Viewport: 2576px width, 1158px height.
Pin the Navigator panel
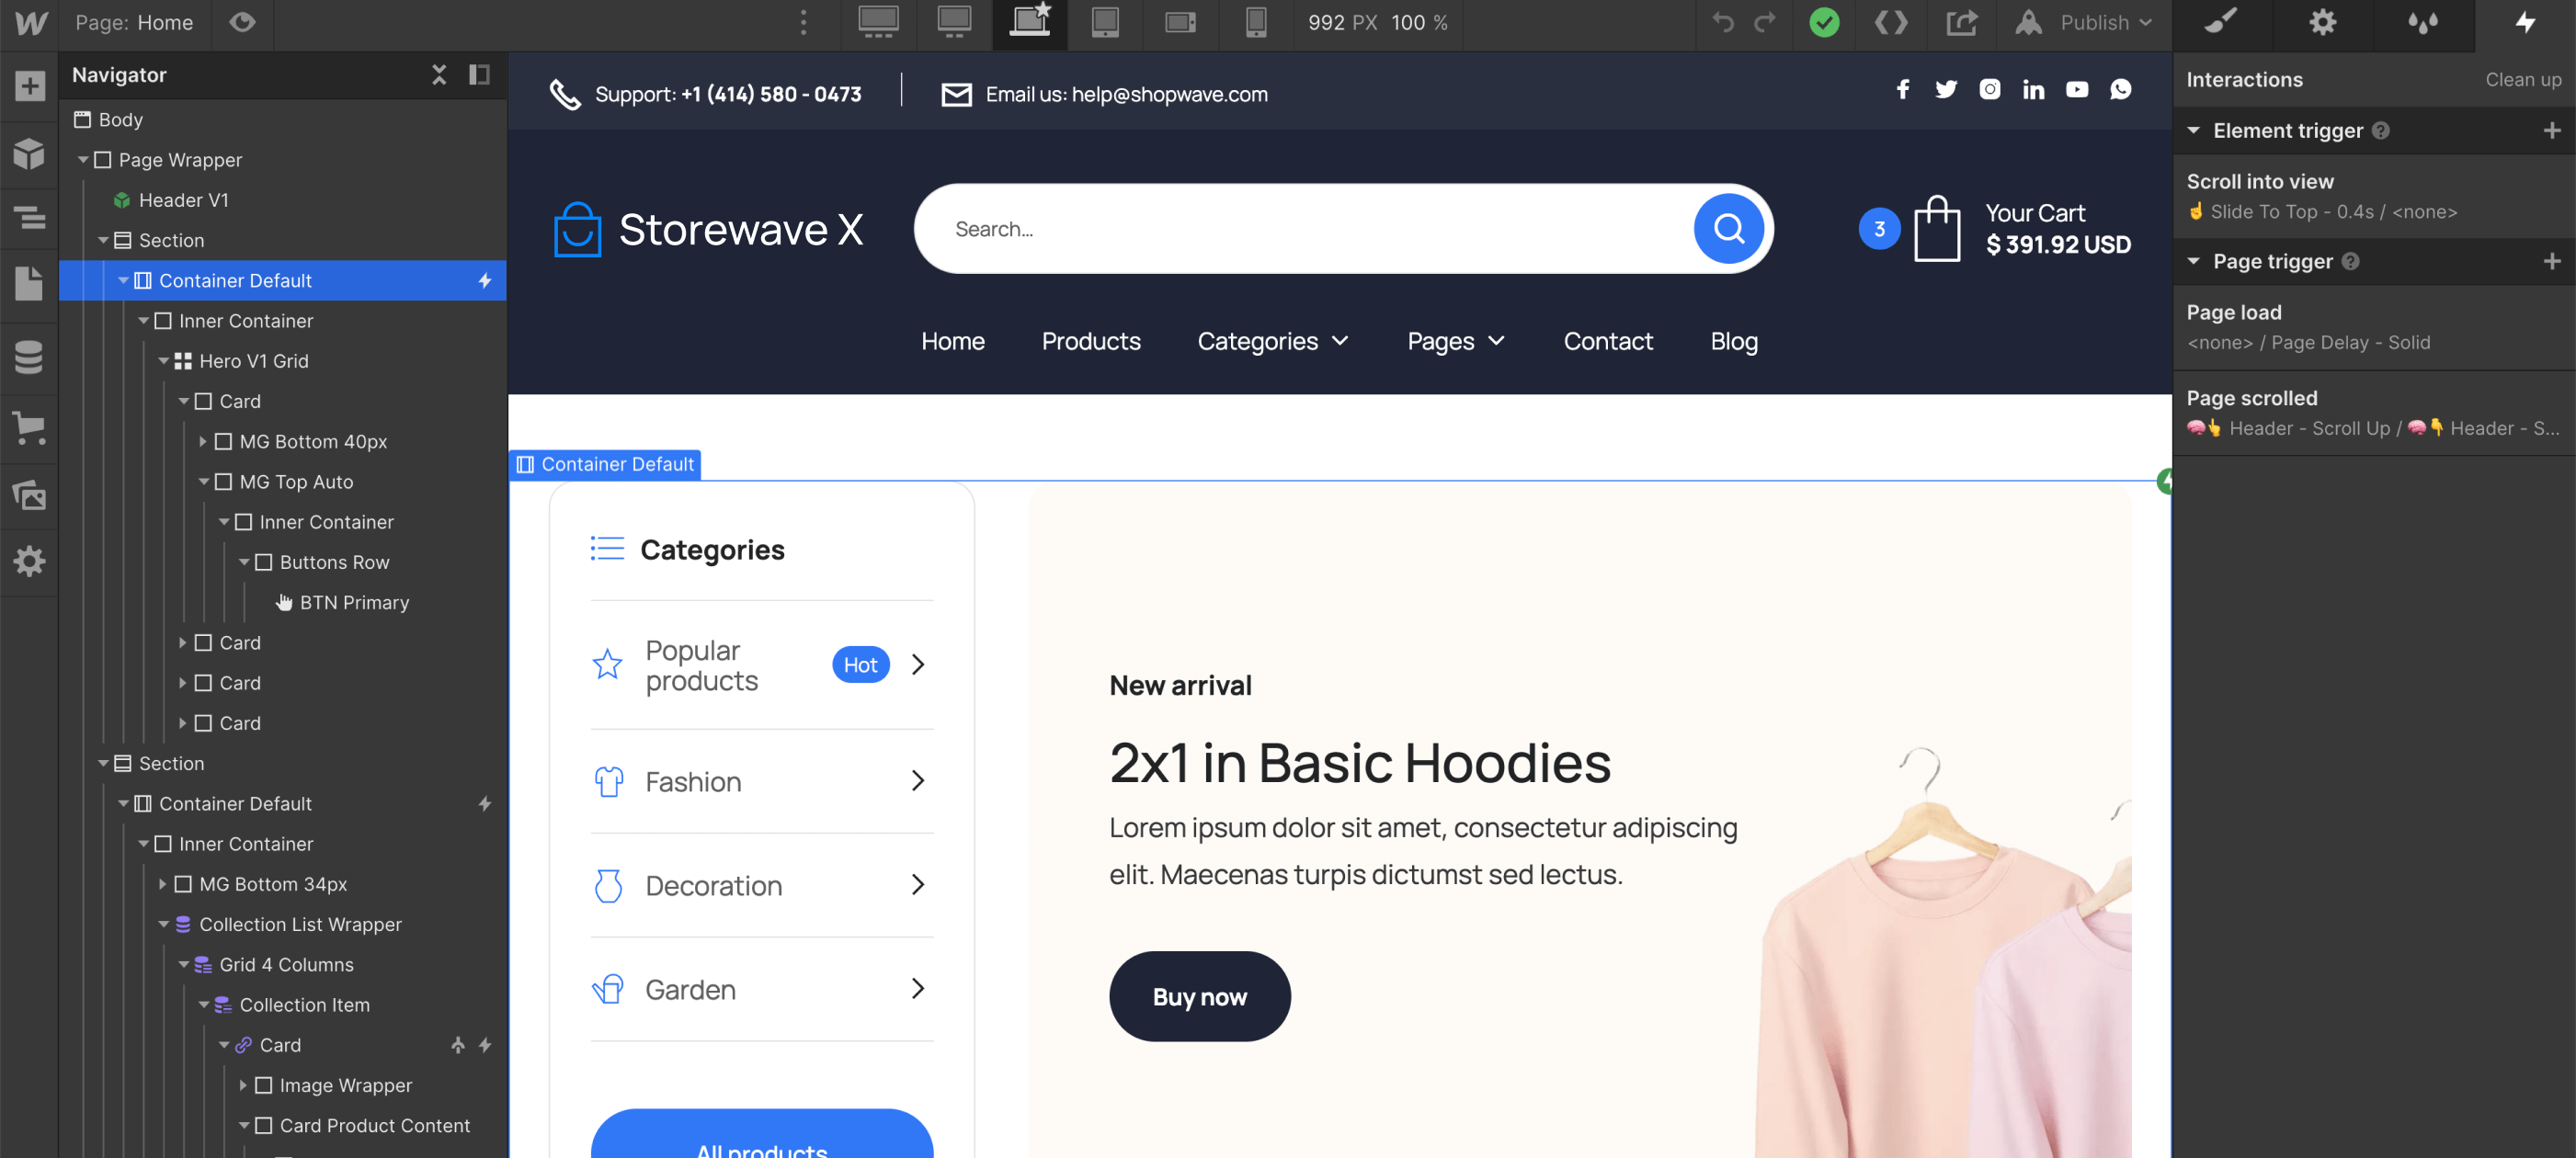pos(479,75)
